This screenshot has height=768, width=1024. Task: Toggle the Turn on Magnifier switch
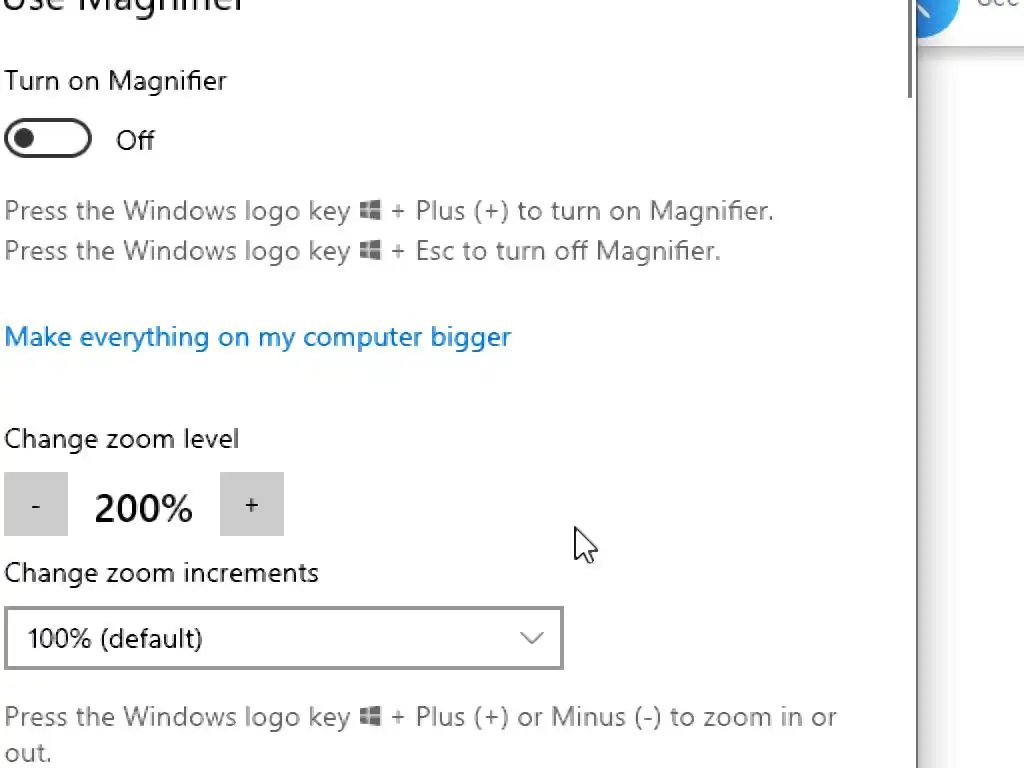pyautogui.click(x=47, y=139)
